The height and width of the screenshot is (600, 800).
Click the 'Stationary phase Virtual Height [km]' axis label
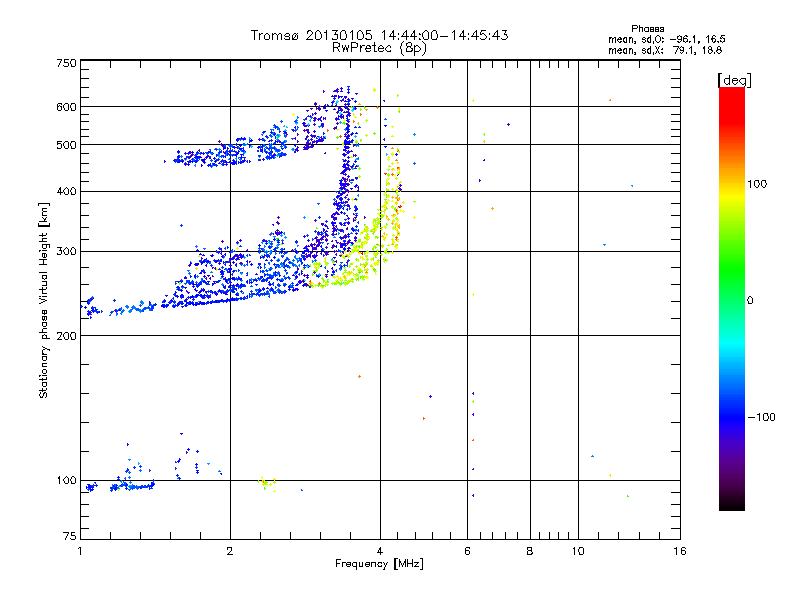(44, 300)
